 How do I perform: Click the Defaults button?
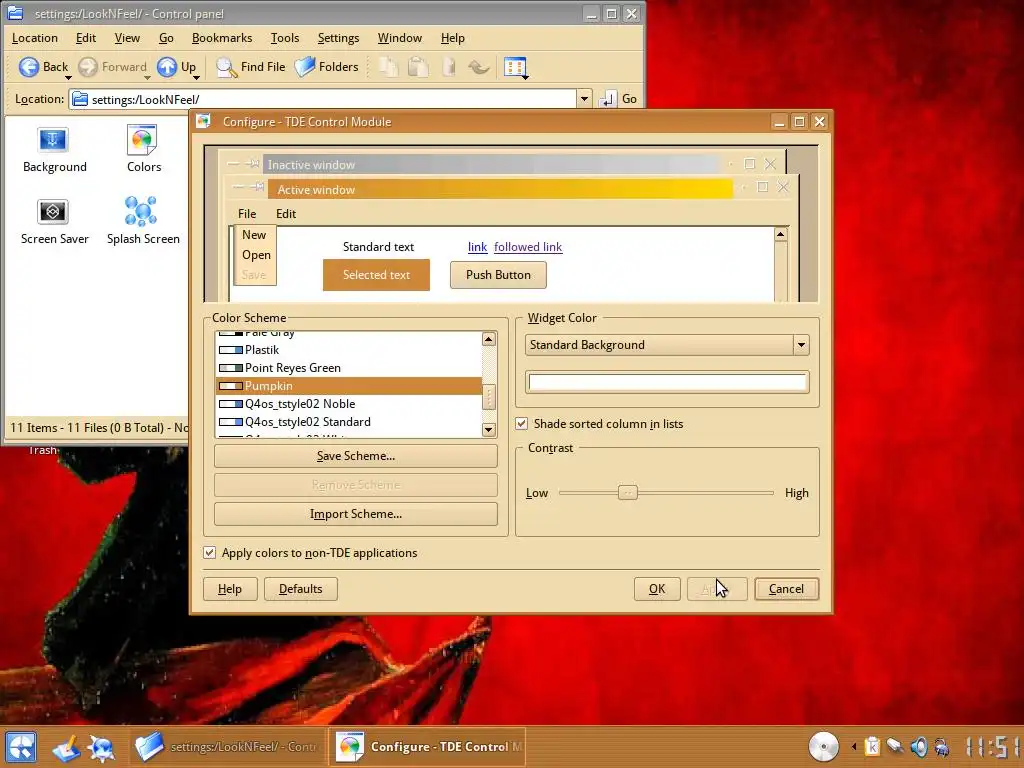coord(300,589)
